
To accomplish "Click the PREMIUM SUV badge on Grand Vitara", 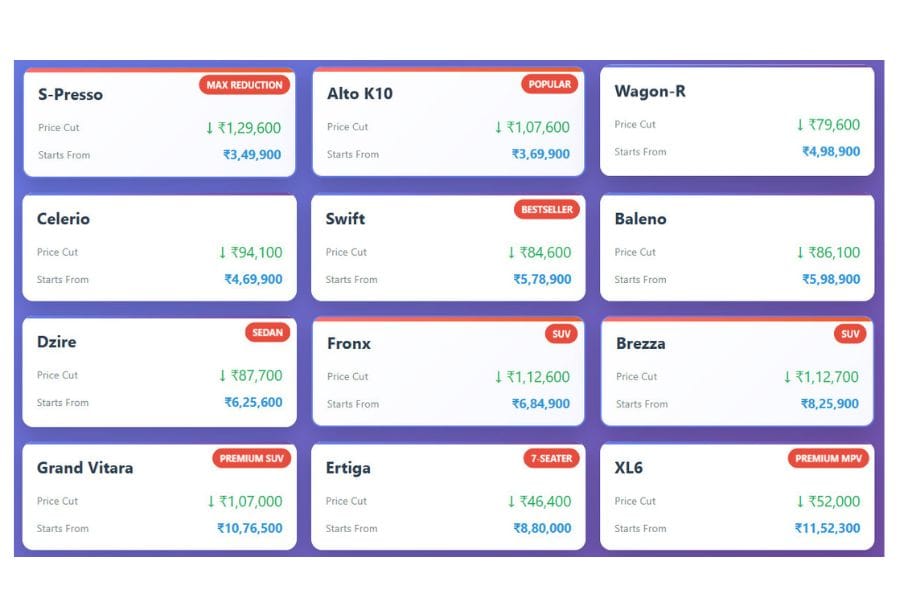I will [x=252, y=458].
